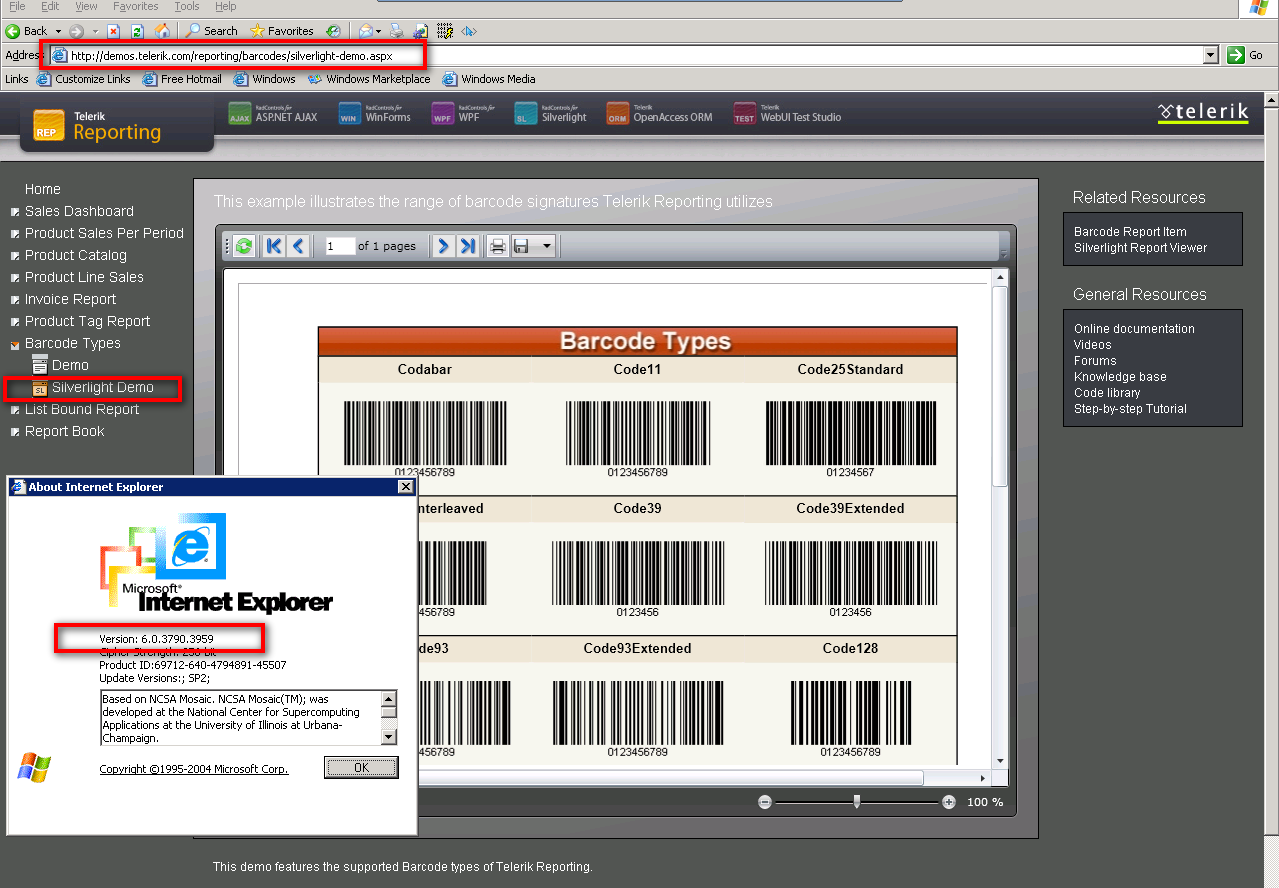Go to first page of report
The height and width of the screenshot is (888, 1279).
(x=274, y=246)
